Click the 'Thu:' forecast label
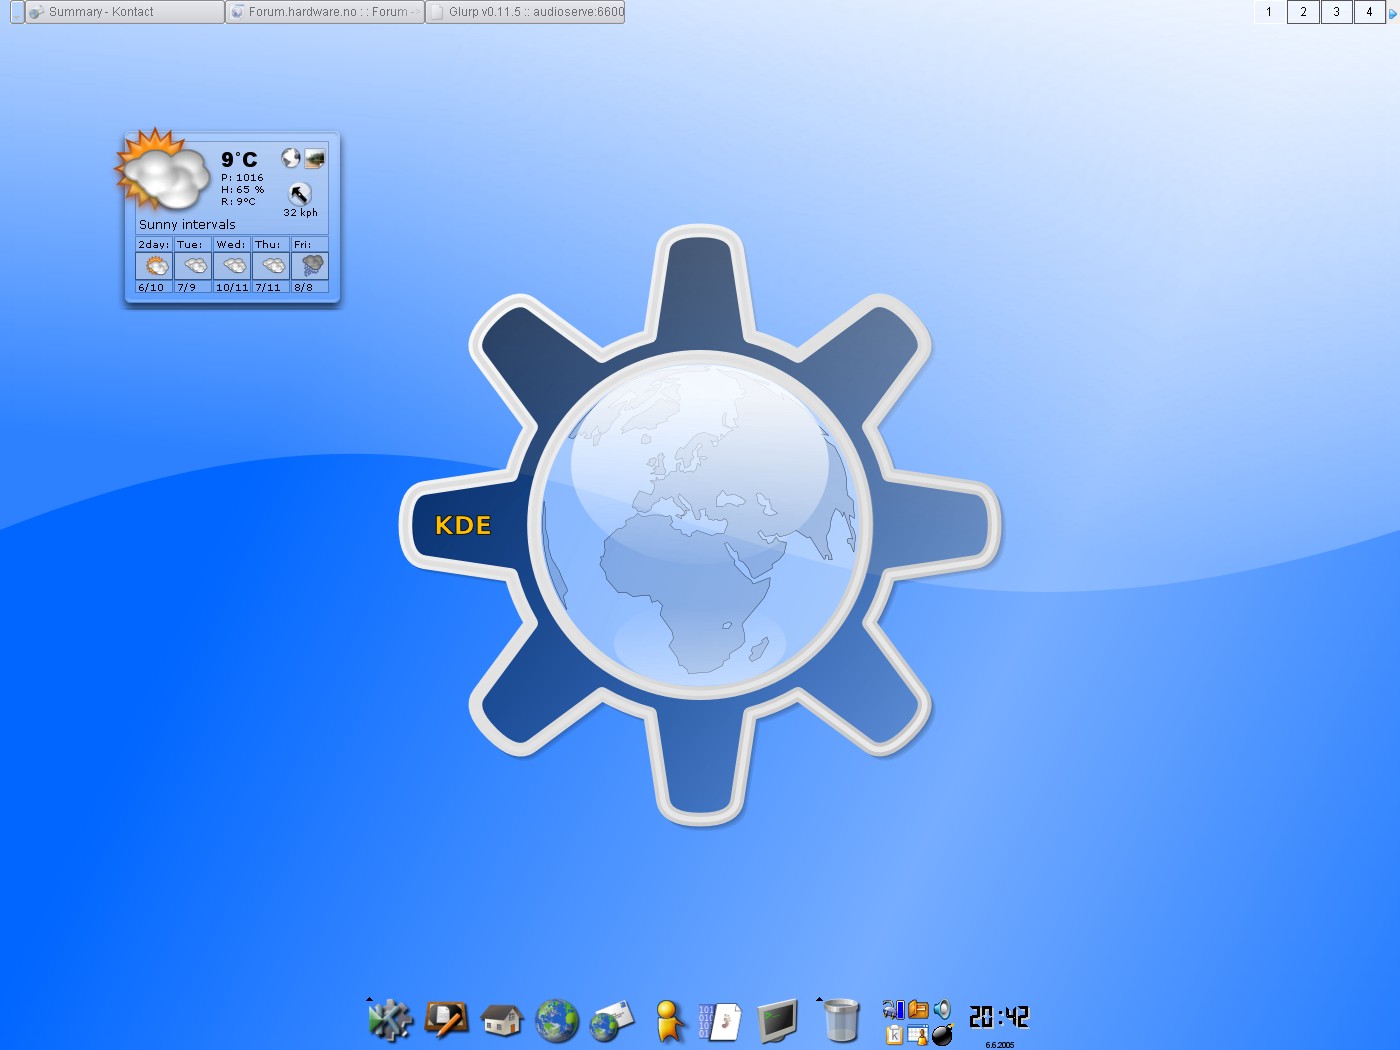 pos(267,245)
